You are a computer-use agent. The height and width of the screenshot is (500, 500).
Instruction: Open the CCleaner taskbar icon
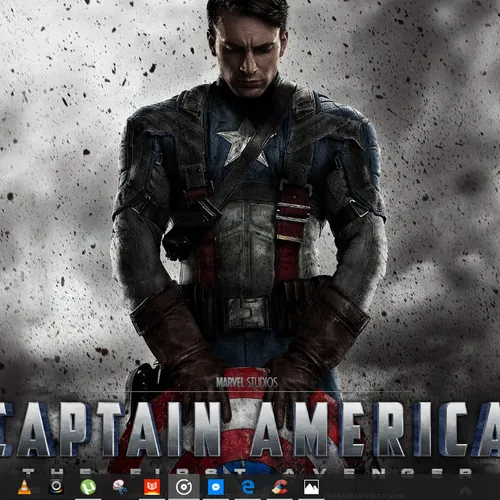pos(280,487)
